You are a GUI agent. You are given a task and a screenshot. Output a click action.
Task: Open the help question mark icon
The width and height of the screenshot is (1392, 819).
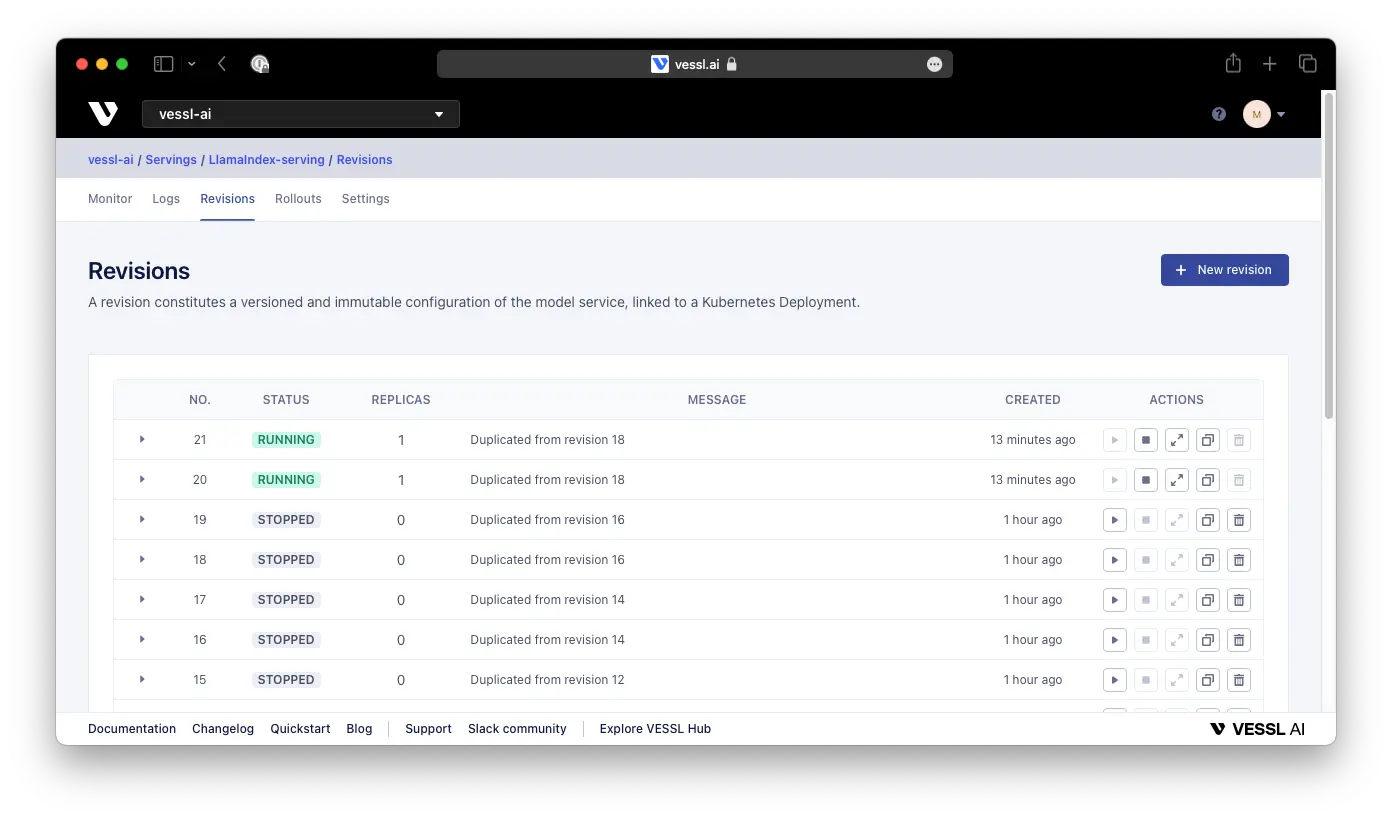click(1219, 114)
